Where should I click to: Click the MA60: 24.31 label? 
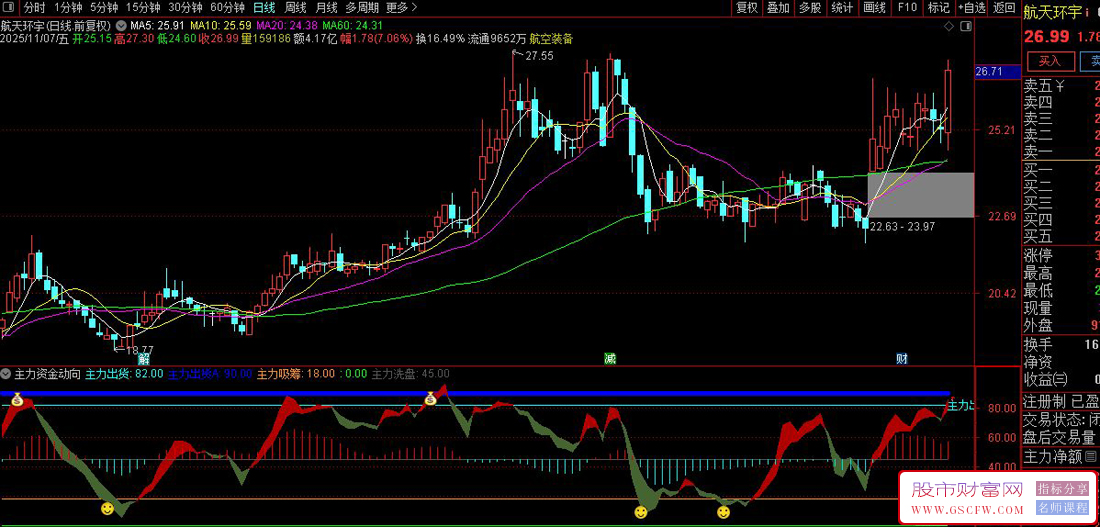coord(350,26)
